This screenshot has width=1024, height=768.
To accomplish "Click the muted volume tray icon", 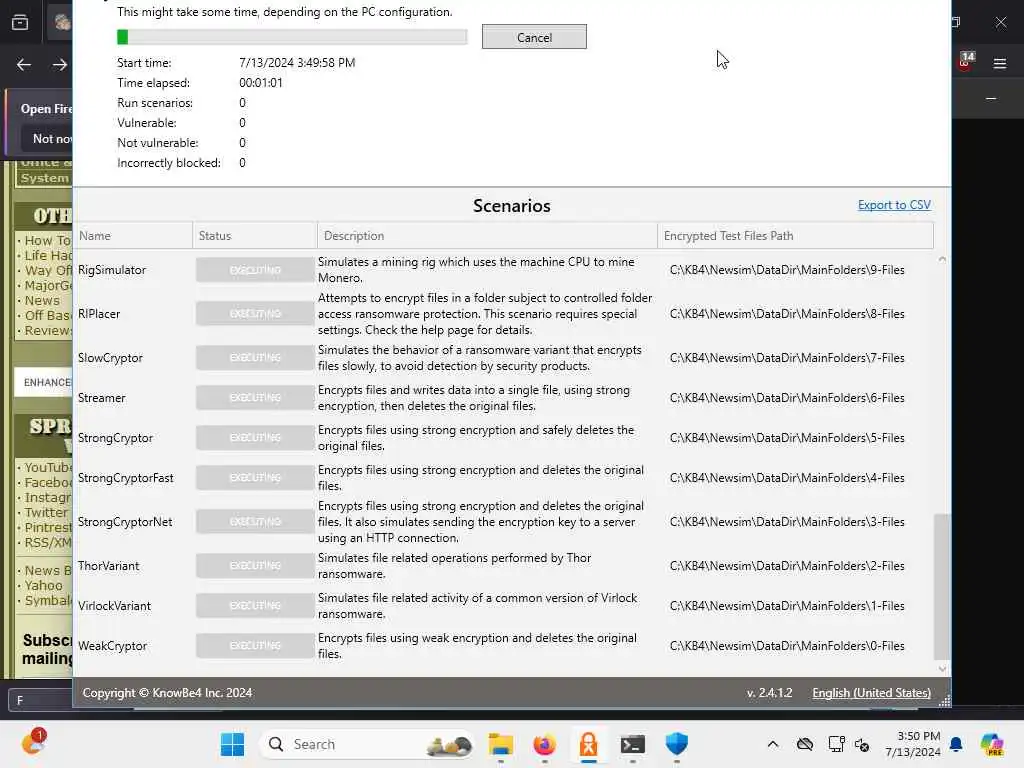I will (862, 745).
